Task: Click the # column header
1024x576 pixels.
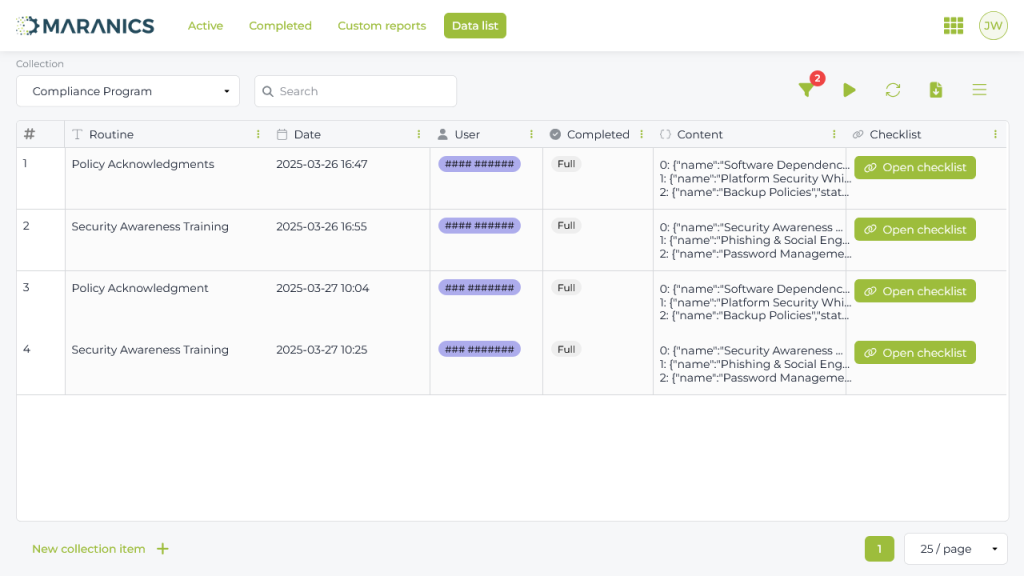Action: [x=29, y=134]
